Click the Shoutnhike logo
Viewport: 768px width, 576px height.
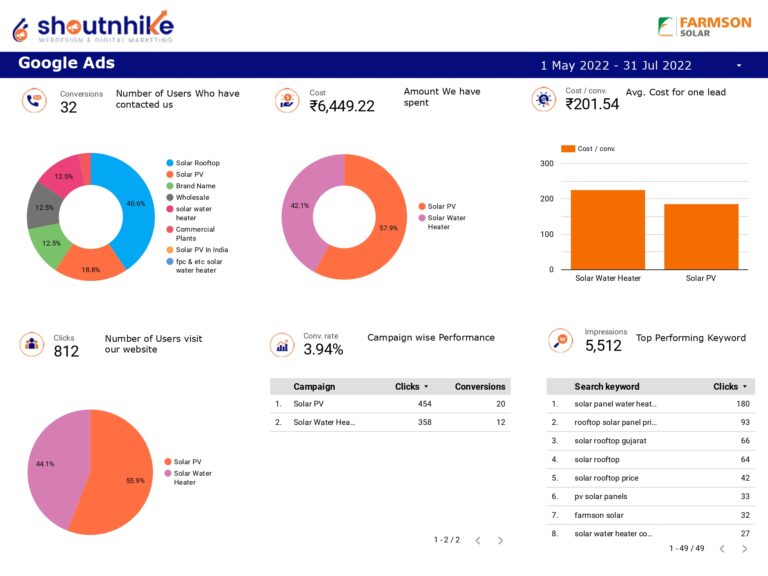click(x=92, y=26)
